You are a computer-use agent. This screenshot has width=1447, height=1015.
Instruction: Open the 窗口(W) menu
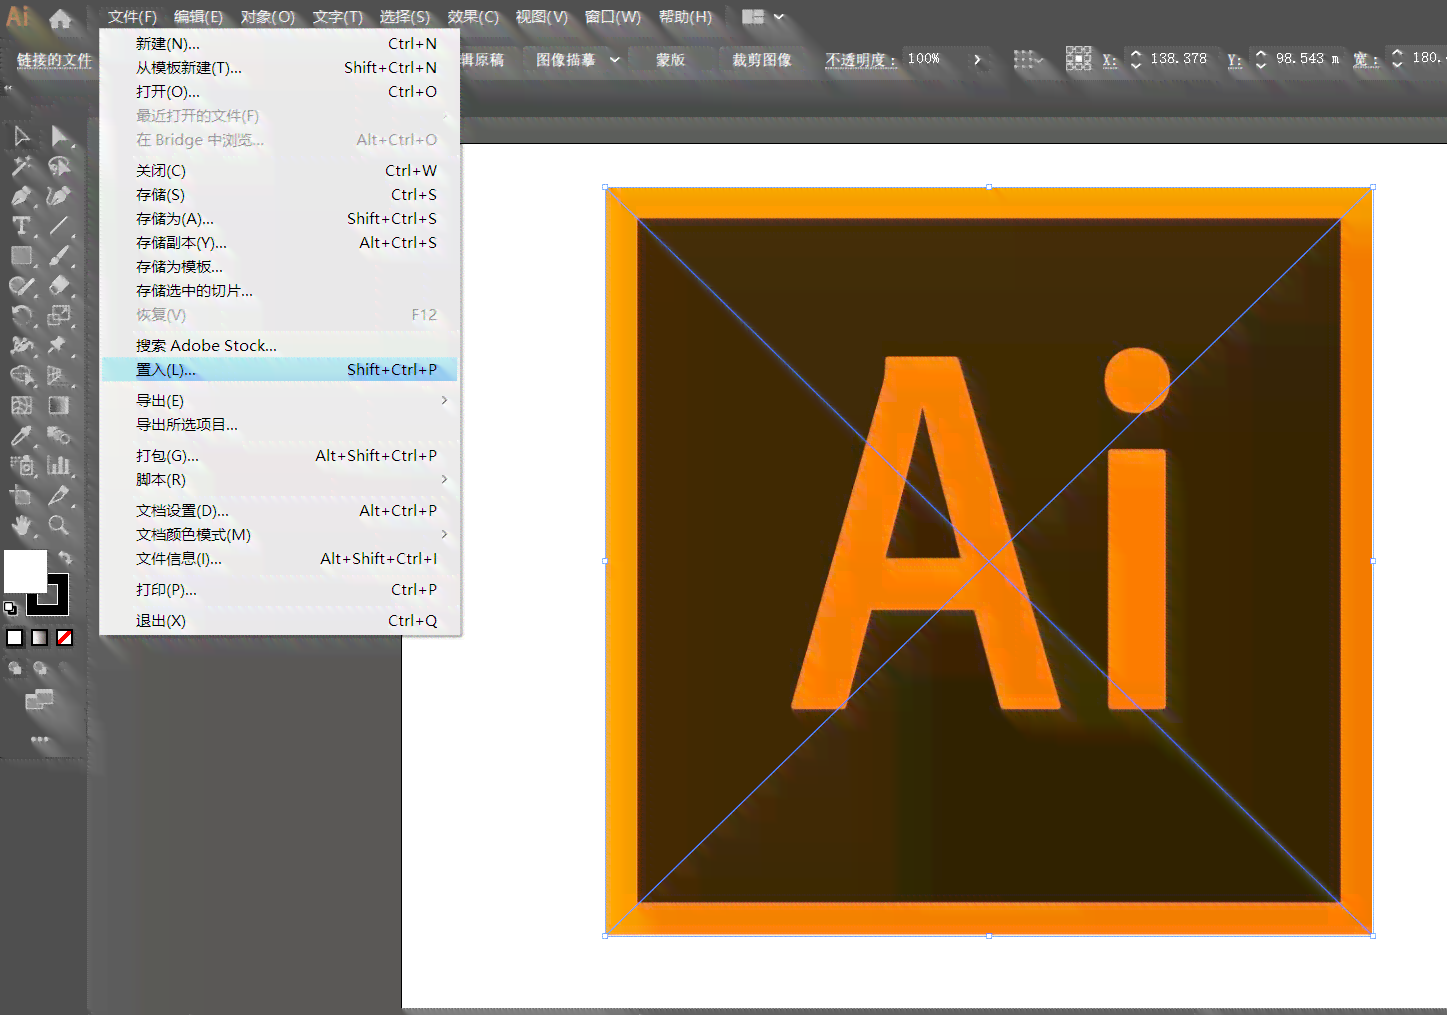pyautogui.click(x=612, y=17)
